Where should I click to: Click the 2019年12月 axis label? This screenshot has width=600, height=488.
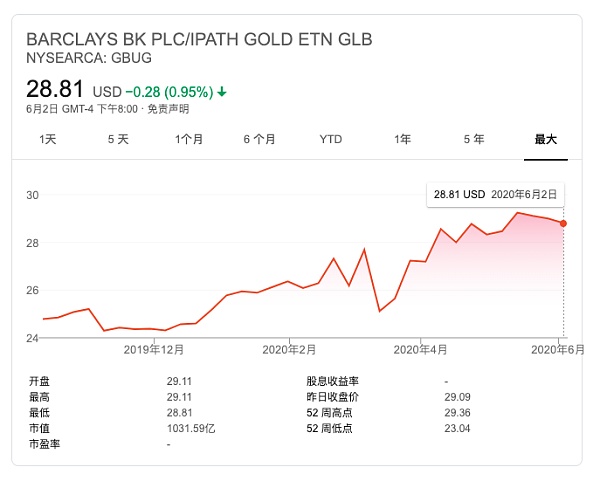coord(154,349)
